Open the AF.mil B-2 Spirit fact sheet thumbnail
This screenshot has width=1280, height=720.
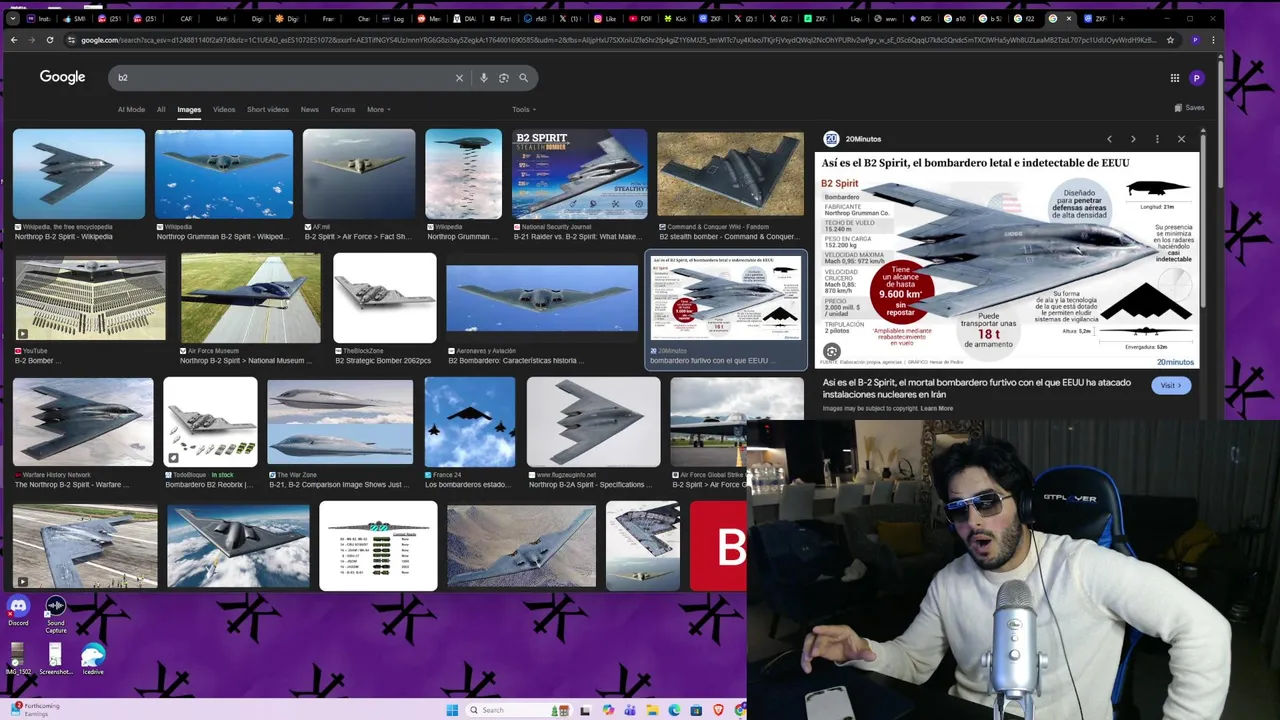pyautogui.click(x=359, y=174)
